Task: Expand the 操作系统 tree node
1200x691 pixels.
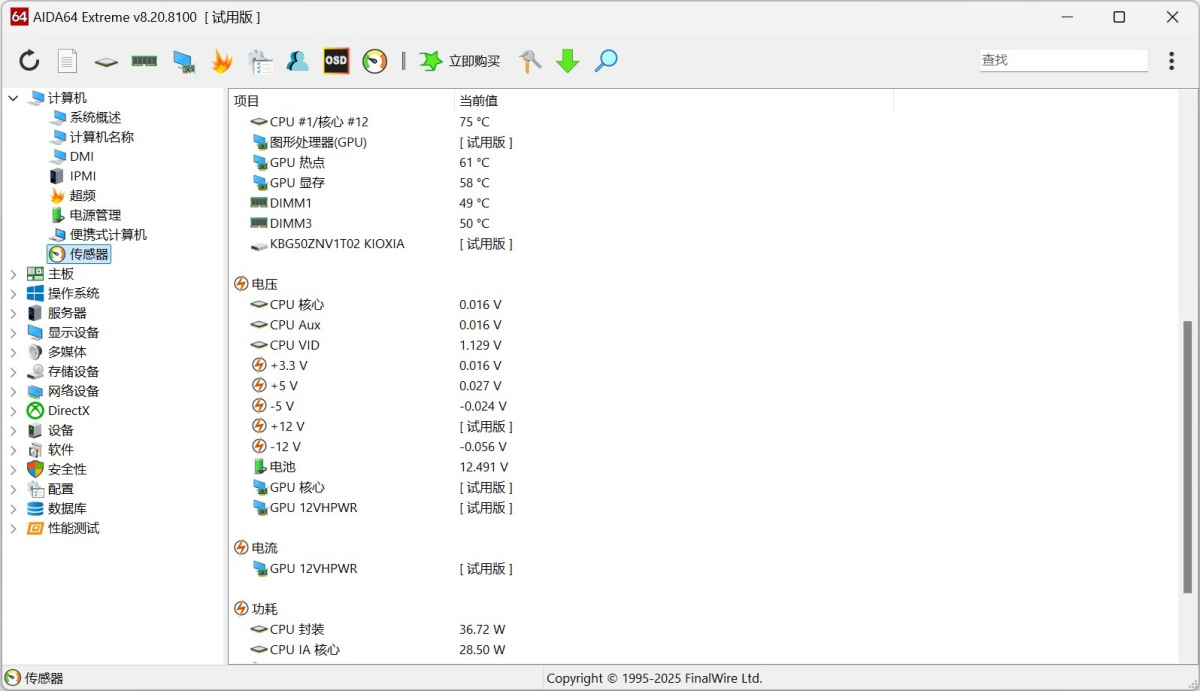Action: pyautogui.click(x=13, y=294)
